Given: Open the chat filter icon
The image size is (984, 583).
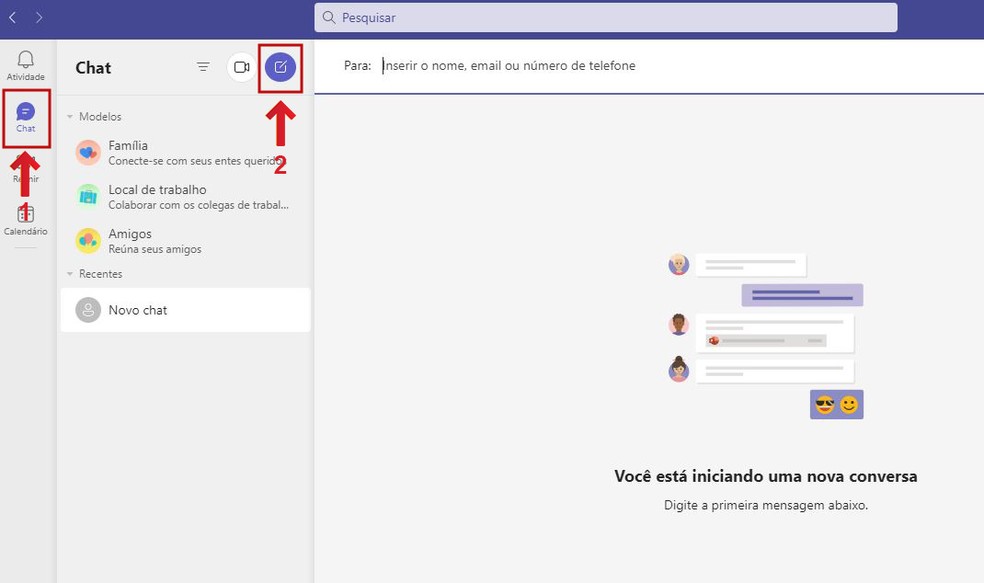Looking at the screenshot, I should [203, 67].
